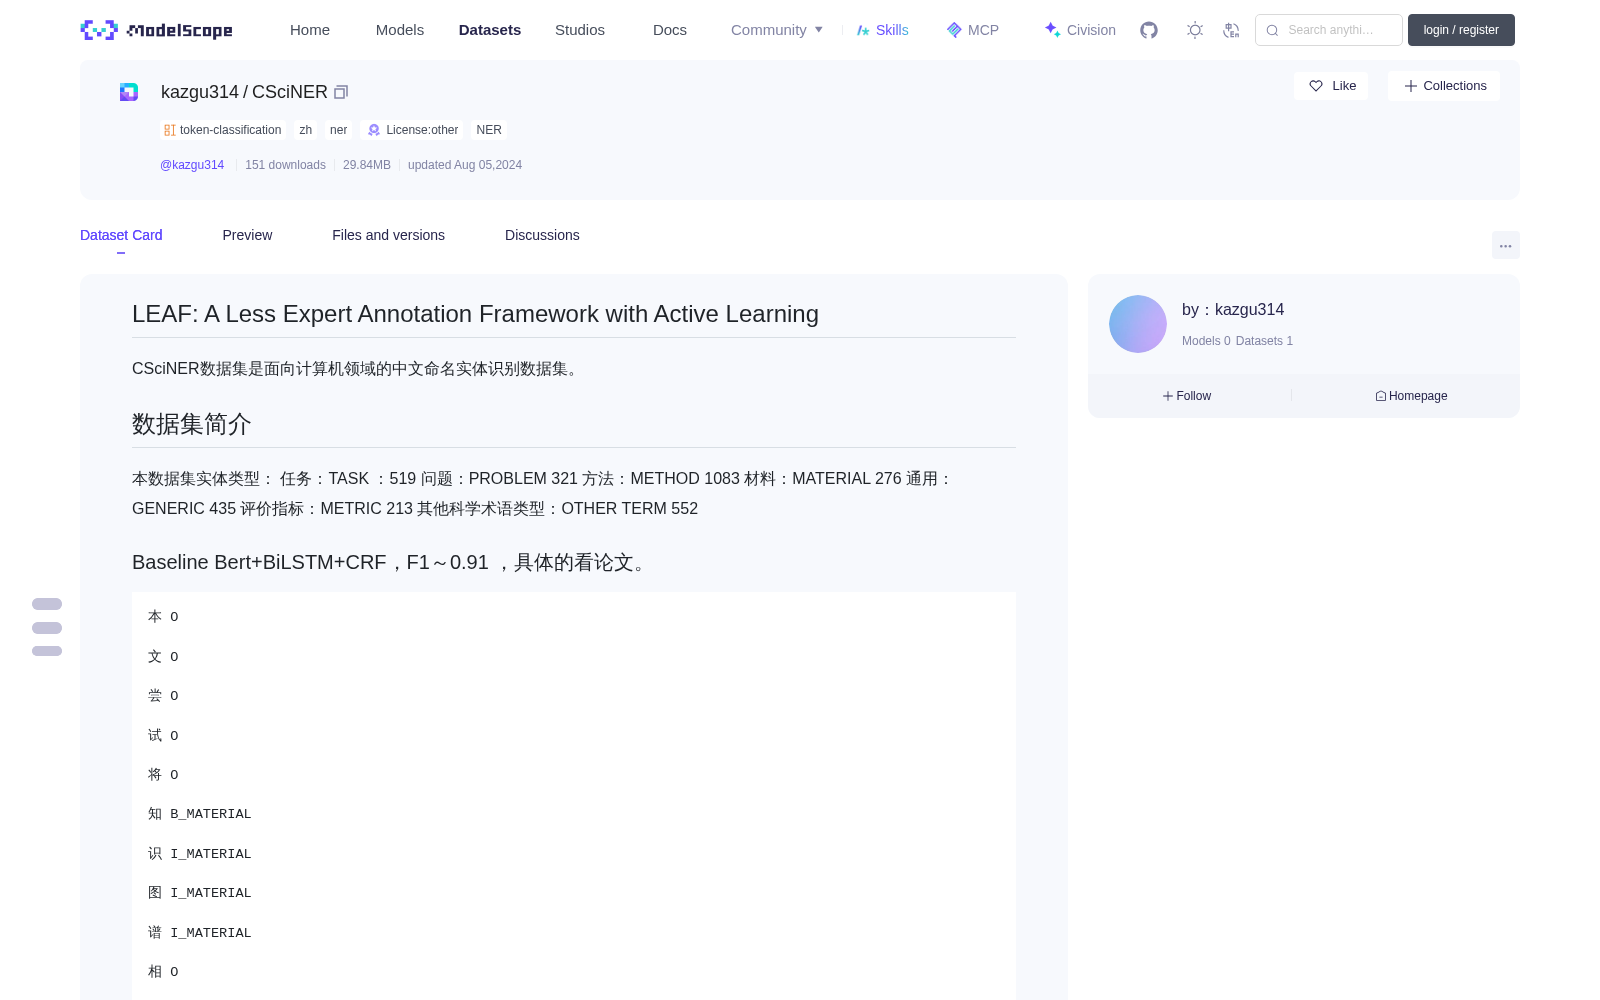Open the table of contents sidebar handle
Viewport: 1600px width, 1000px height.
47,628
